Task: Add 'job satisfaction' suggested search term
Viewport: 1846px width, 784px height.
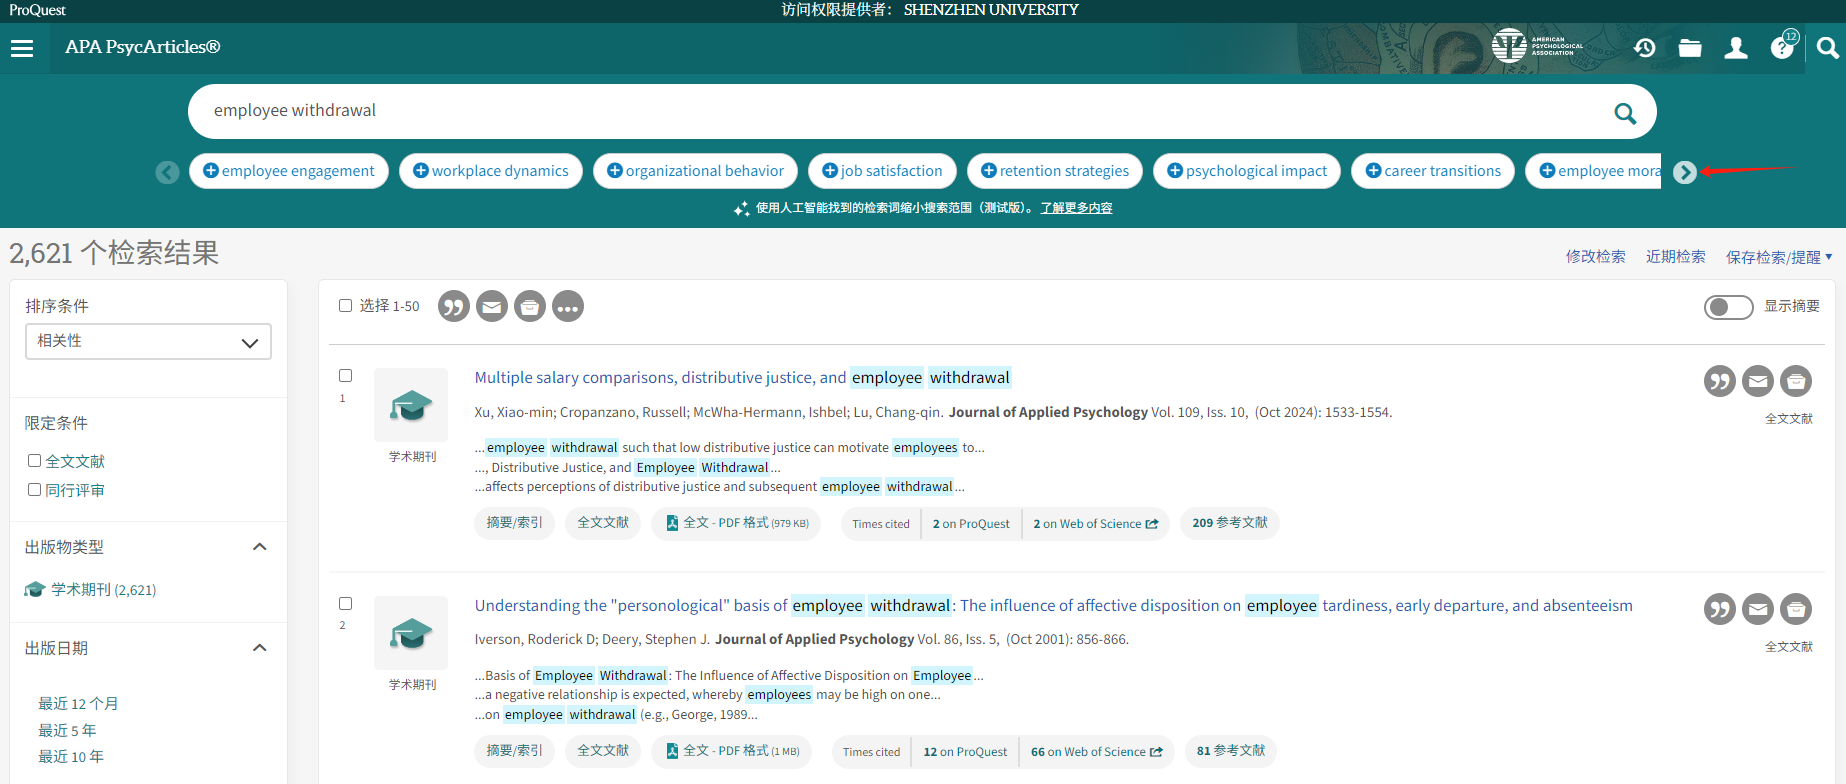Action: click(x=882, y=171)
